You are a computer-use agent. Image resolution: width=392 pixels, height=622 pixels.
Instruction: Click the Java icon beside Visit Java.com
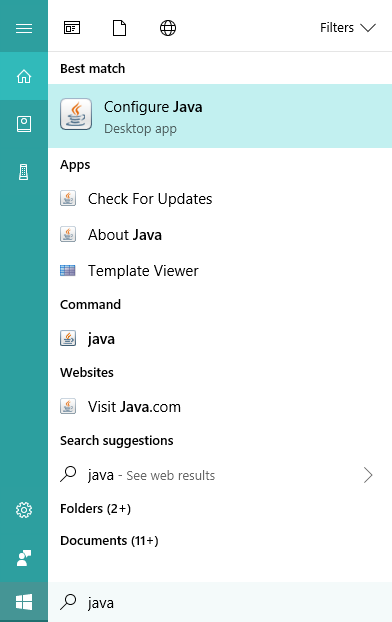(68, 406)
